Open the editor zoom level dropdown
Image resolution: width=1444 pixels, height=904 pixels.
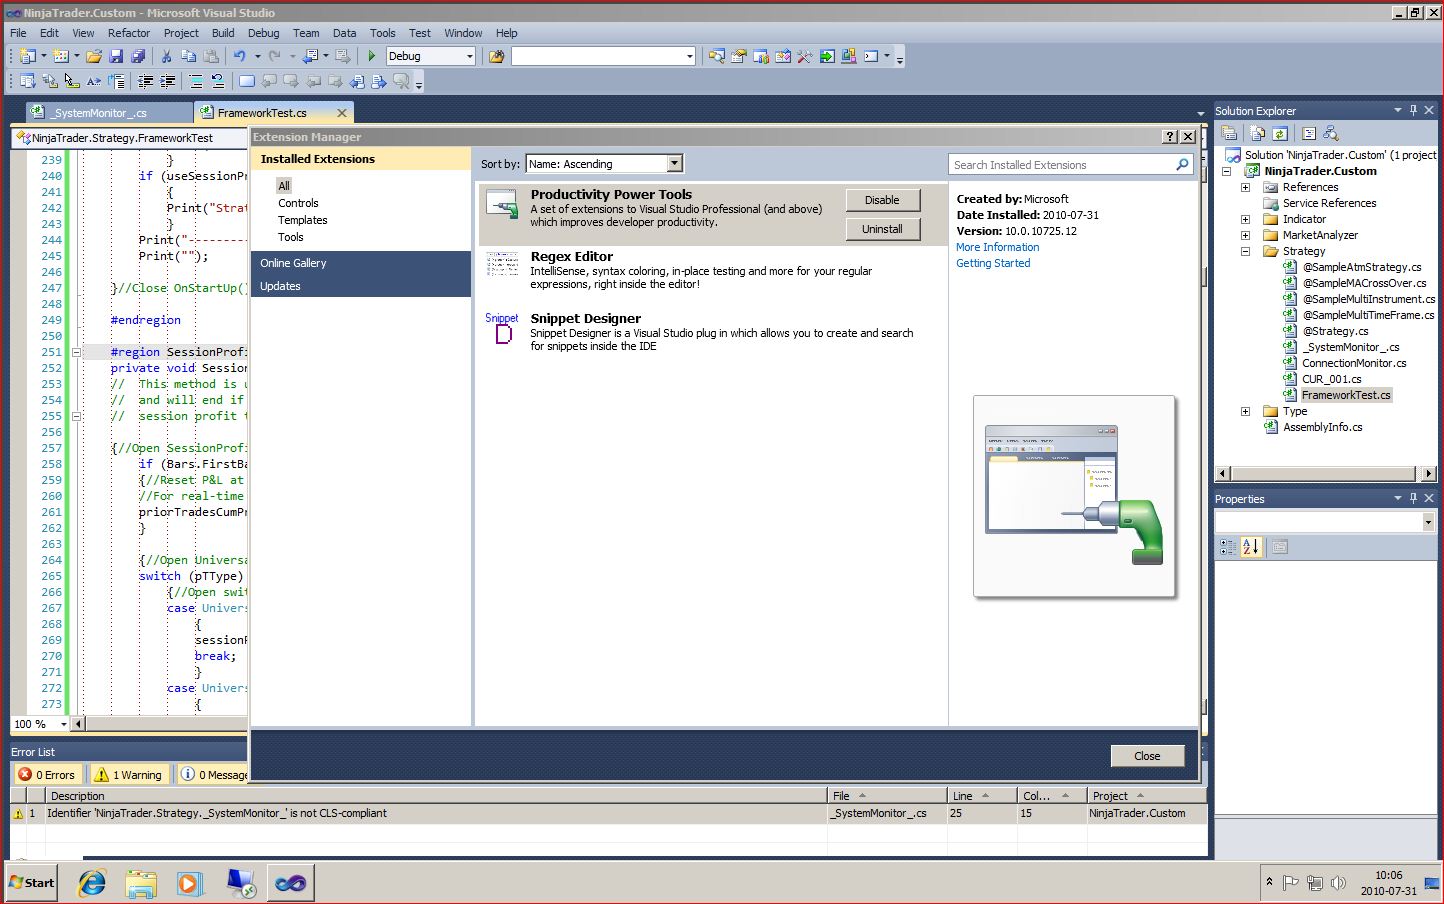(x=64, y=724)
